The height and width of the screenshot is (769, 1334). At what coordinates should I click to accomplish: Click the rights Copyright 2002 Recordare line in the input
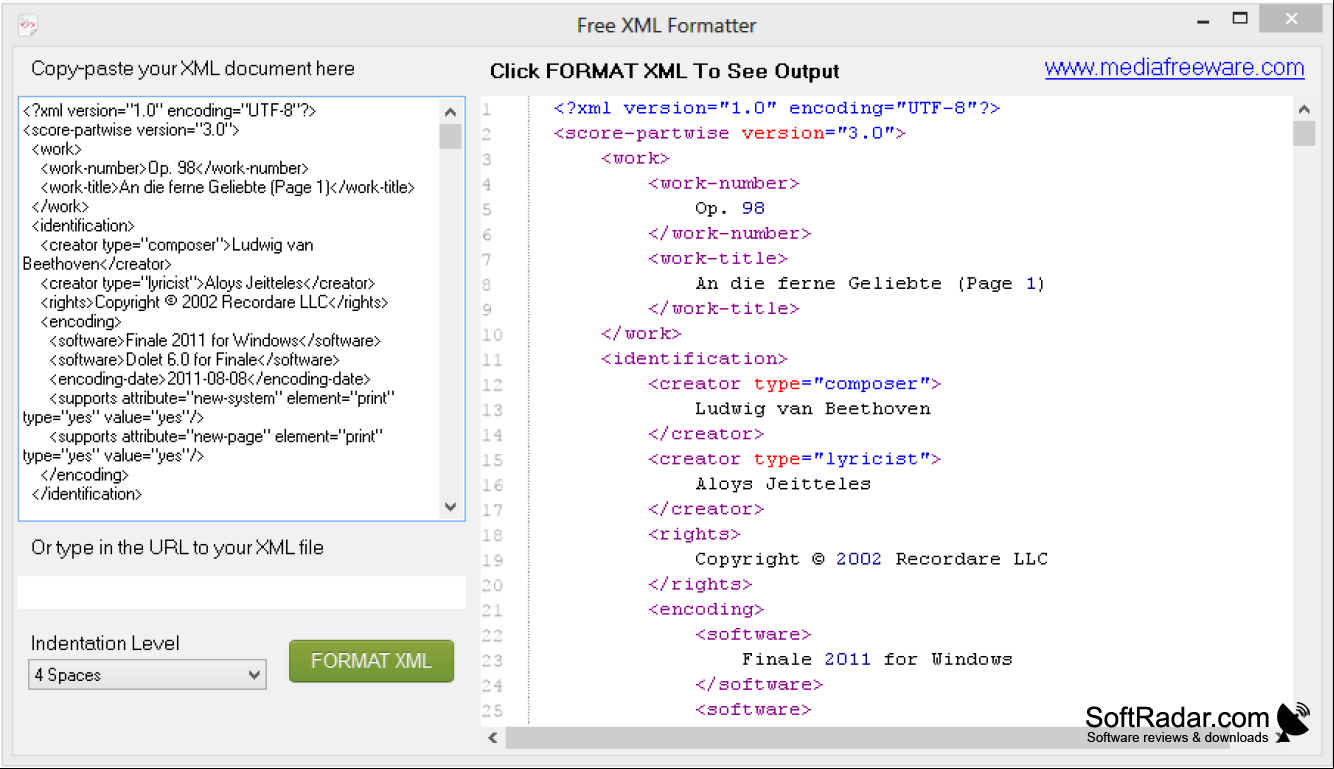[x=215, y=302]
